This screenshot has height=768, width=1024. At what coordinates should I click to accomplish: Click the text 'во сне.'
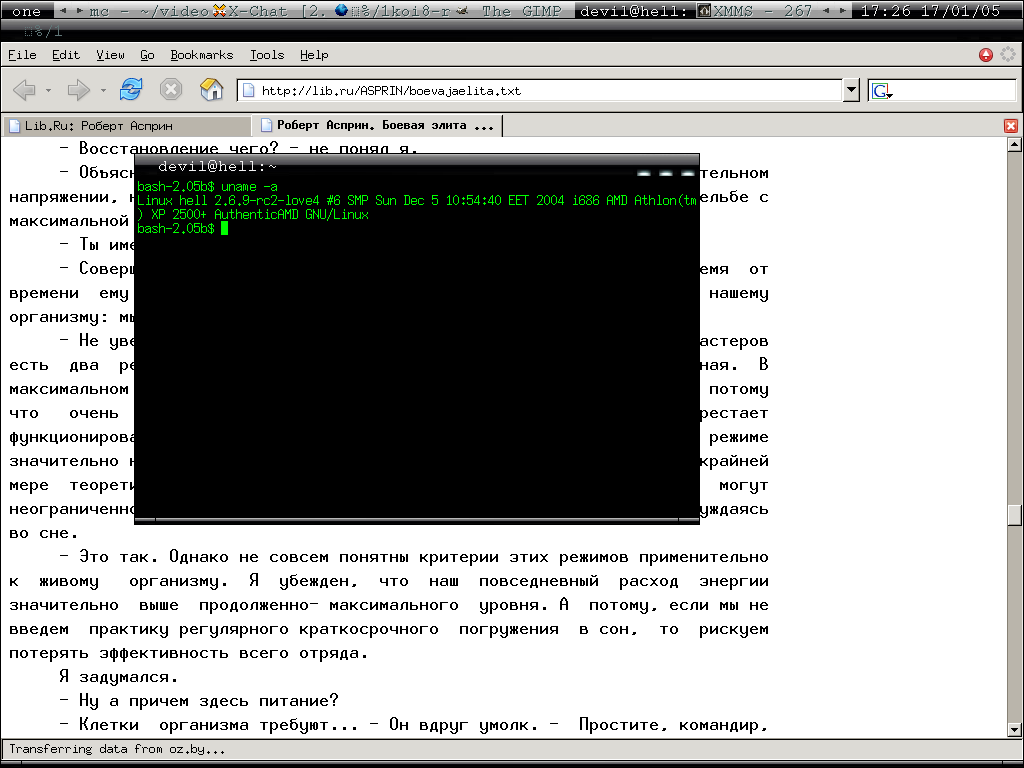(x=44, y=533)
